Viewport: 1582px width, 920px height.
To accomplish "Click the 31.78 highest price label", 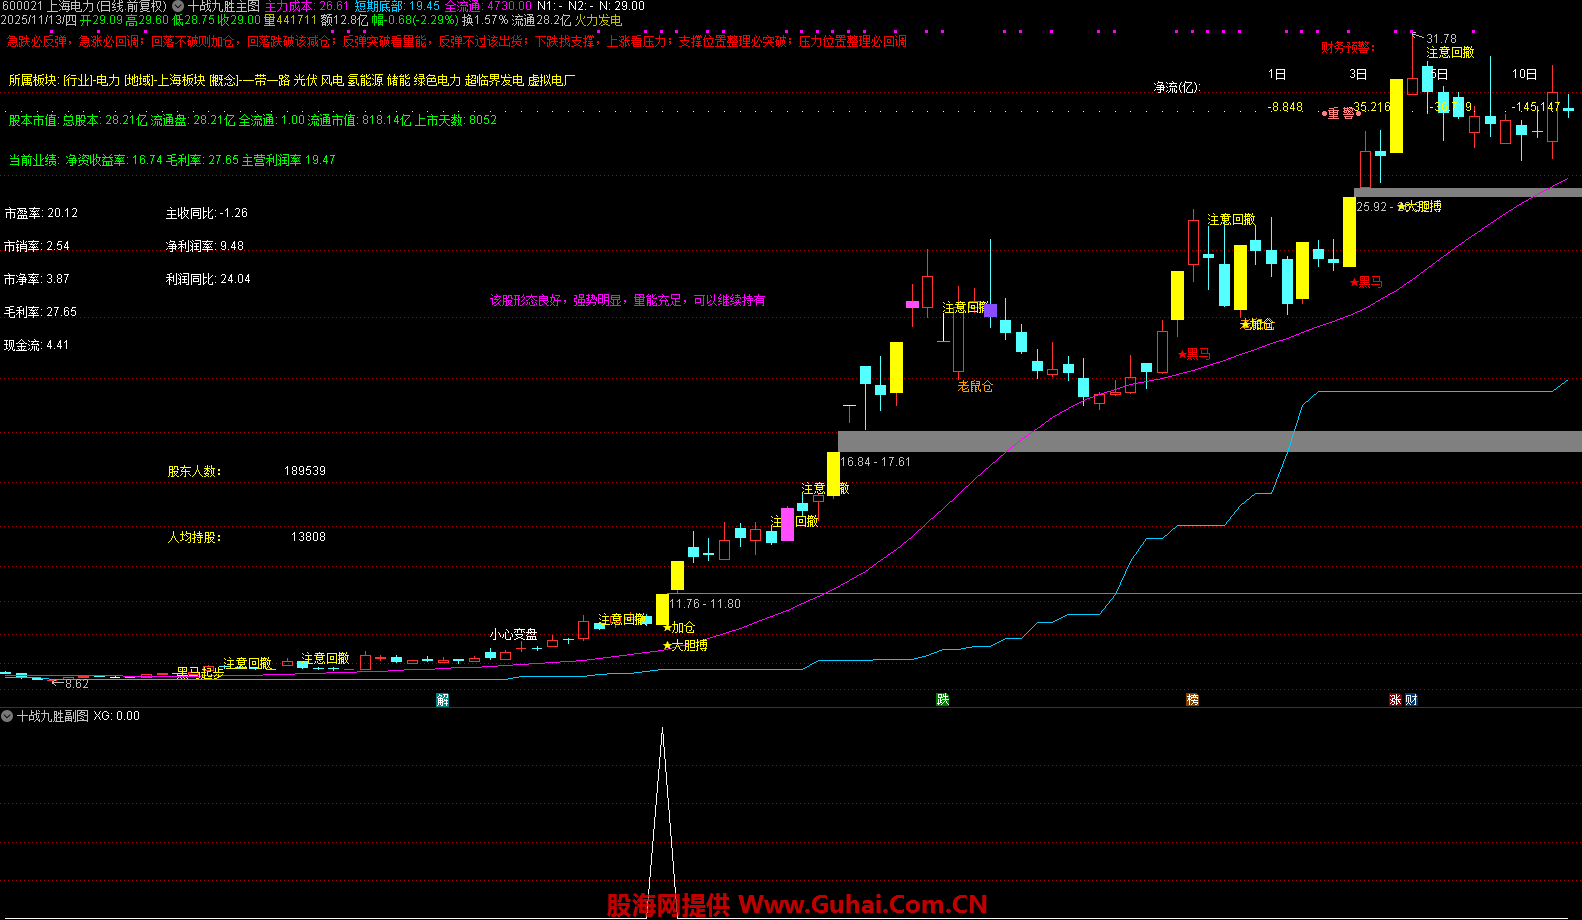I will pyautogui.click(x=1441, y=39).
